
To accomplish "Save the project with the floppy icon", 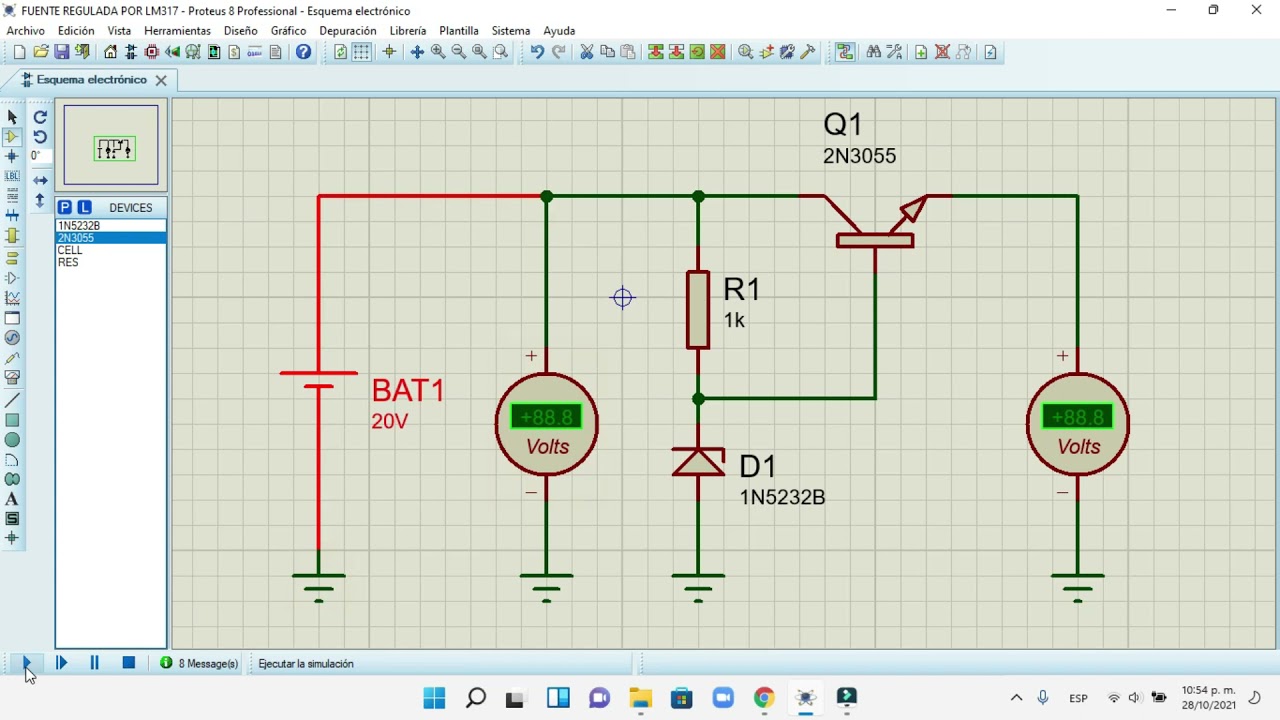I will tap(62, 52).
